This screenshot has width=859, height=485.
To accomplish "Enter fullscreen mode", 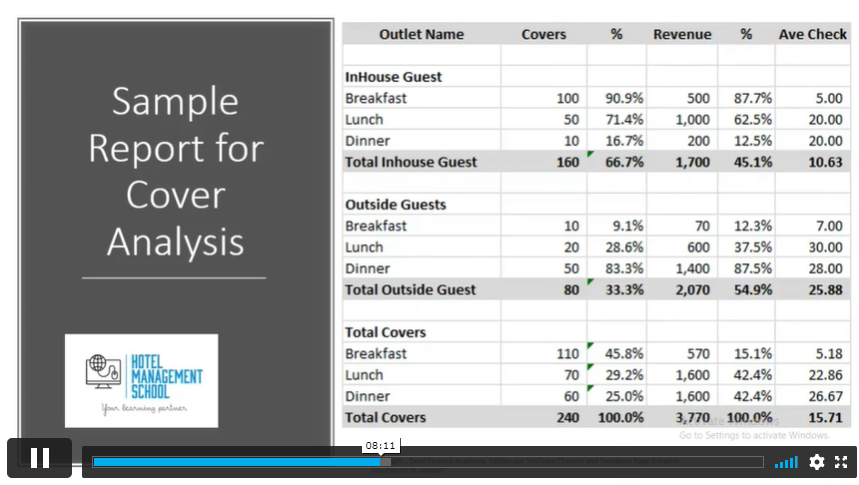I will [841, 462].
